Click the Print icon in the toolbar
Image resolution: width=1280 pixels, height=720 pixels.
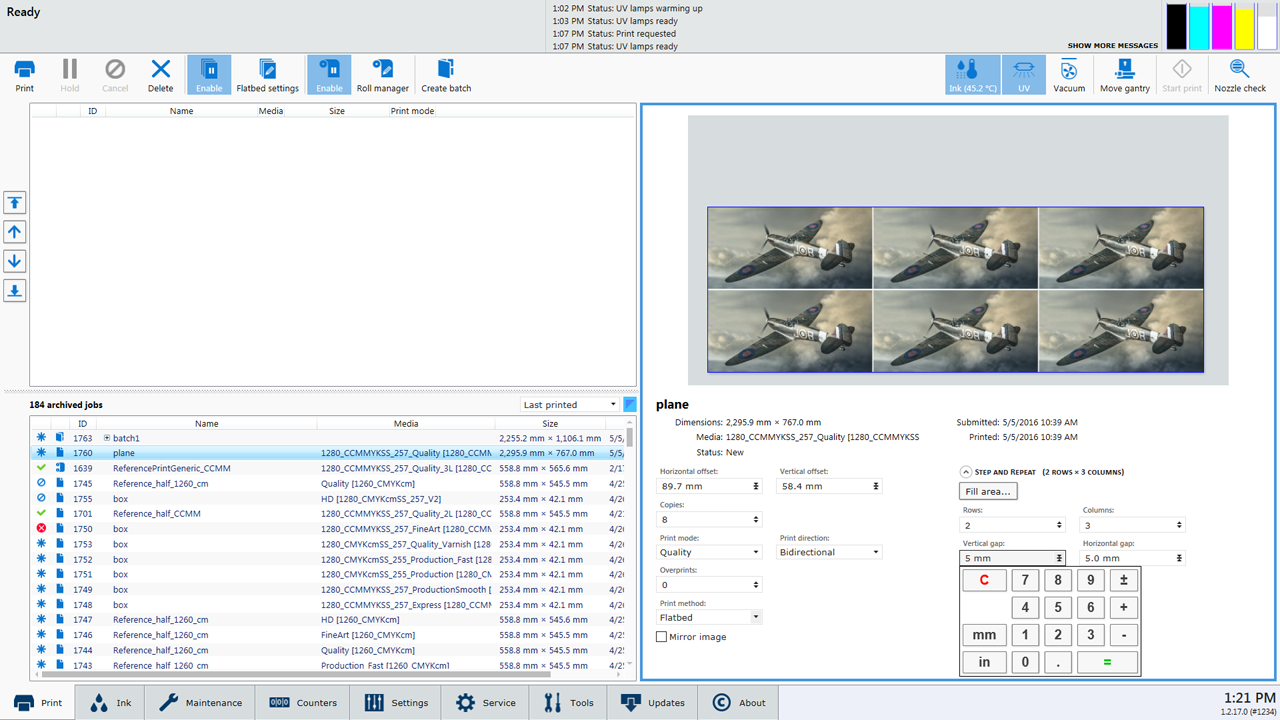point(24,75)
